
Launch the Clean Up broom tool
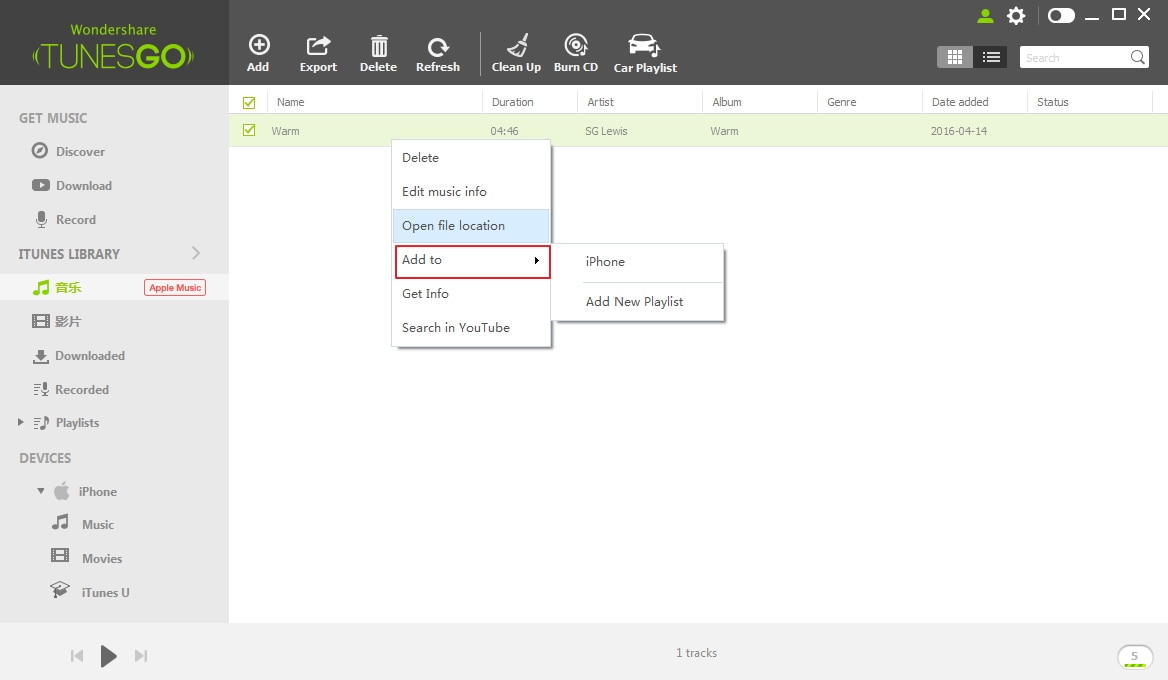[x=516, y=54]
